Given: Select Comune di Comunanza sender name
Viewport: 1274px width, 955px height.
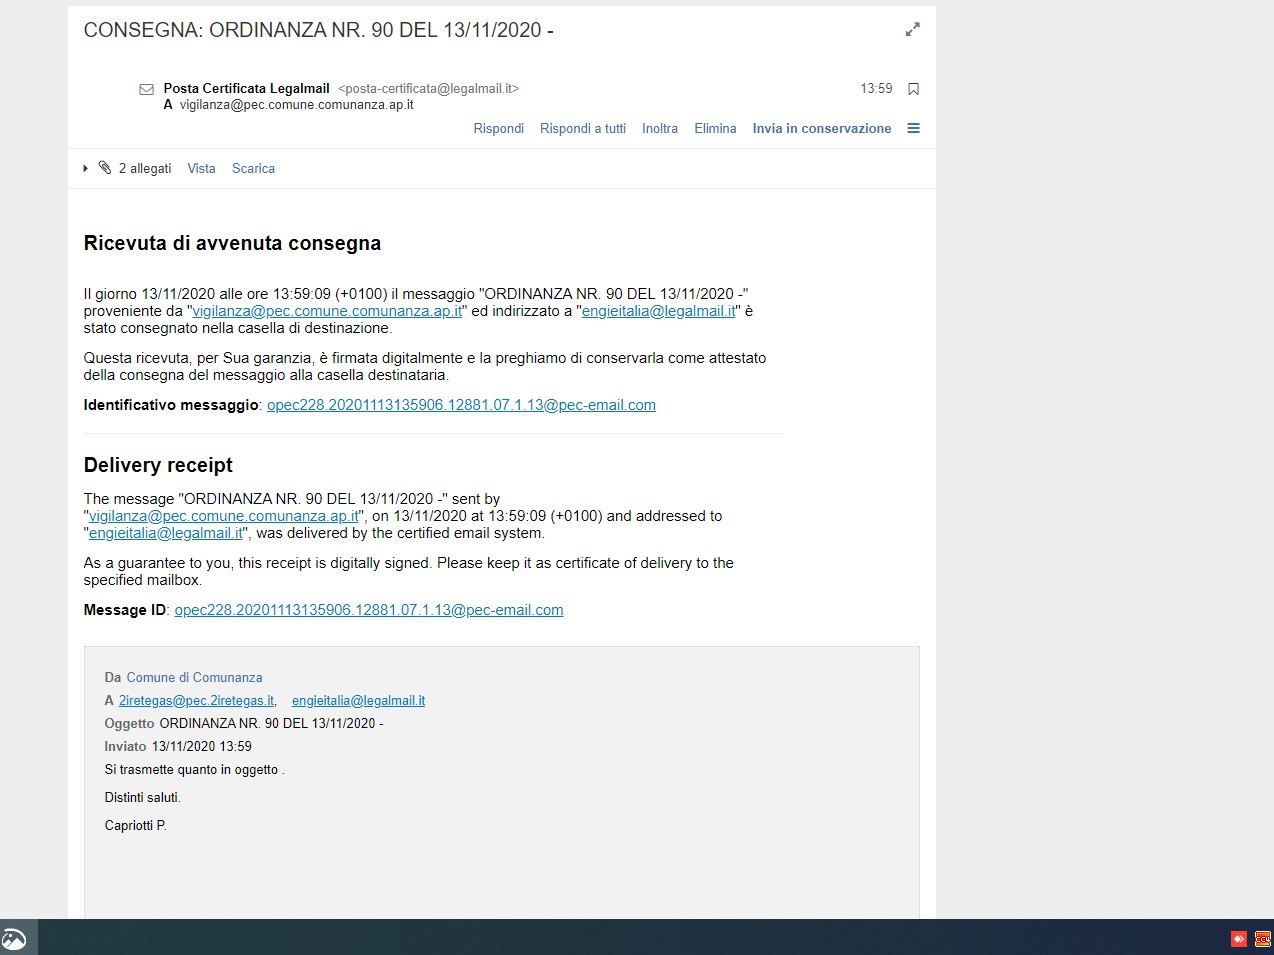Looking at the screenshot, I should point(194,677).
